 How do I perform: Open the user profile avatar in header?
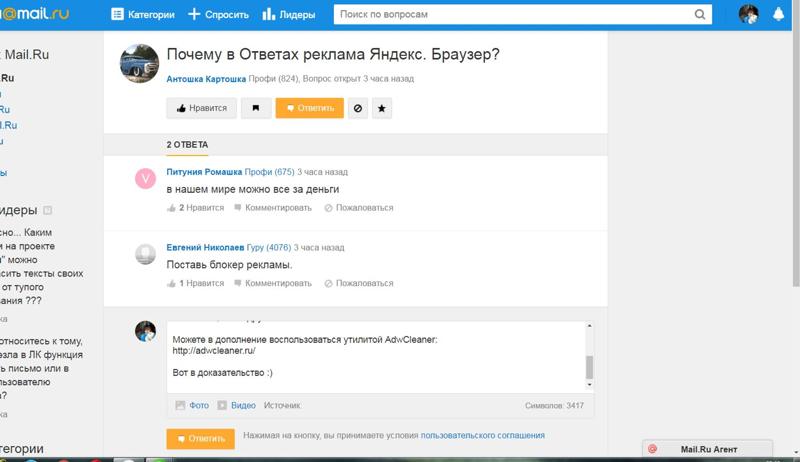pos(748,14)
